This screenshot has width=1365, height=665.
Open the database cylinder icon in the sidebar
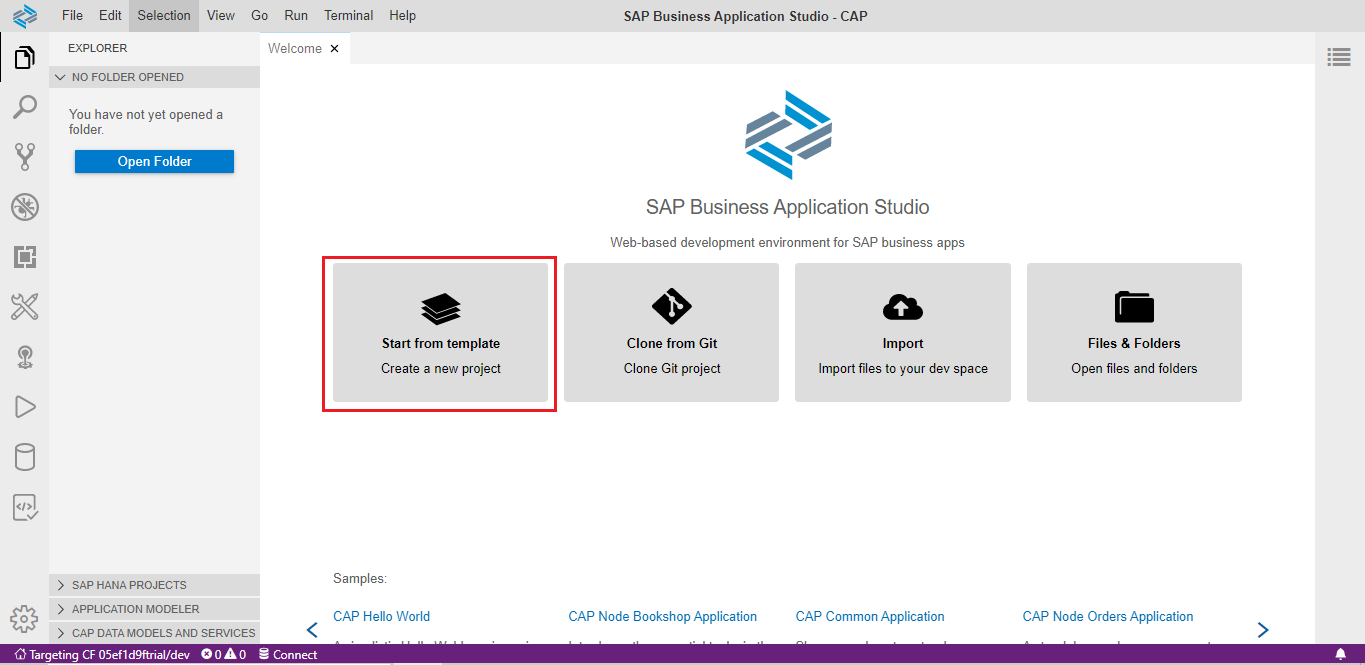(x=24, y=457)
